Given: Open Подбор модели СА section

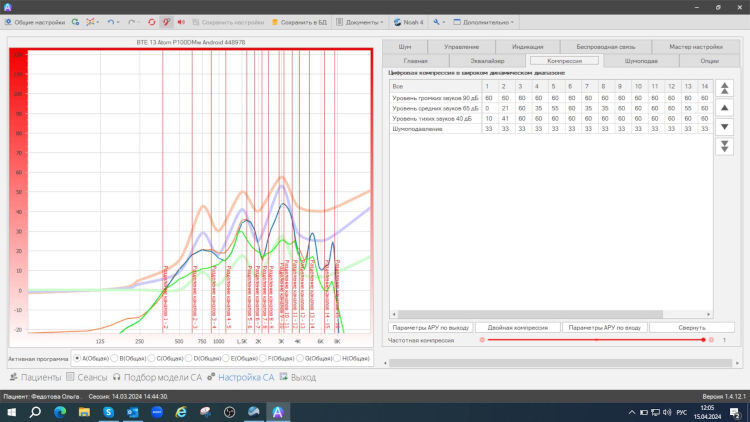Looking at the screenshot, I should click(157, 378).
